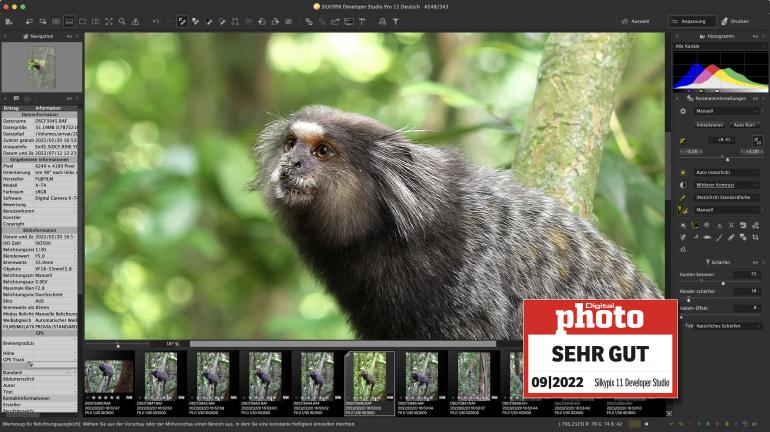Click the auto exposure square button icon
This screenshot has width=770, height=432.
[x=757, y=141]
